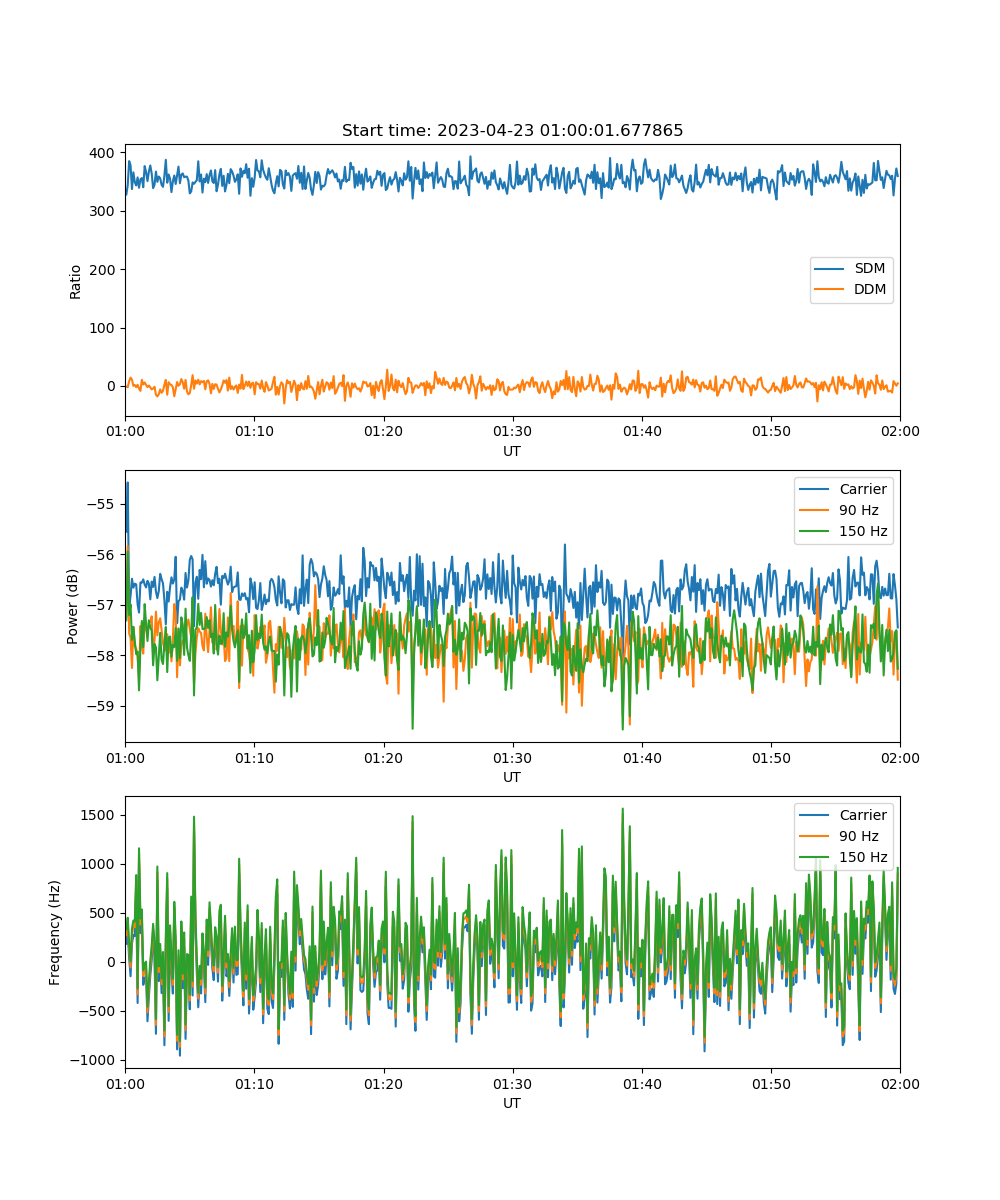The width and height of the screenshot is (1000, 1200).
Task: Select the DDM legend entry
Action: (851, 290)
